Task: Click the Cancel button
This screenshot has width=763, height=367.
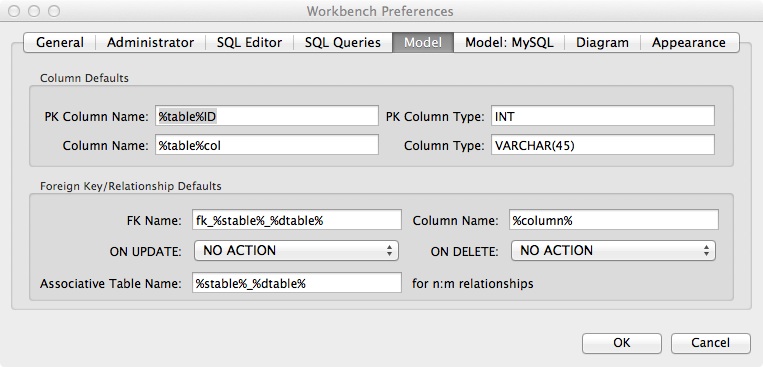Action: click(x=710, y=343)
